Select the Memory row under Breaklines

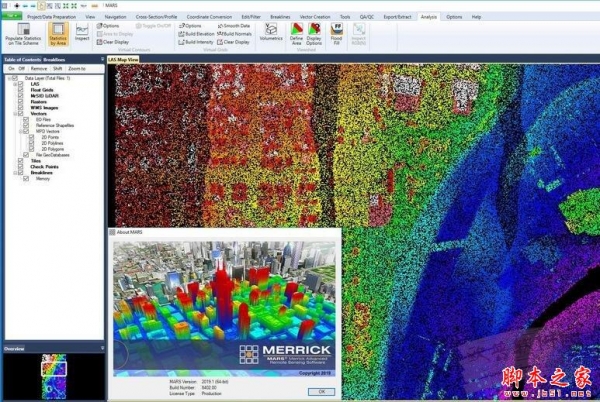click(x=43, y=179)
